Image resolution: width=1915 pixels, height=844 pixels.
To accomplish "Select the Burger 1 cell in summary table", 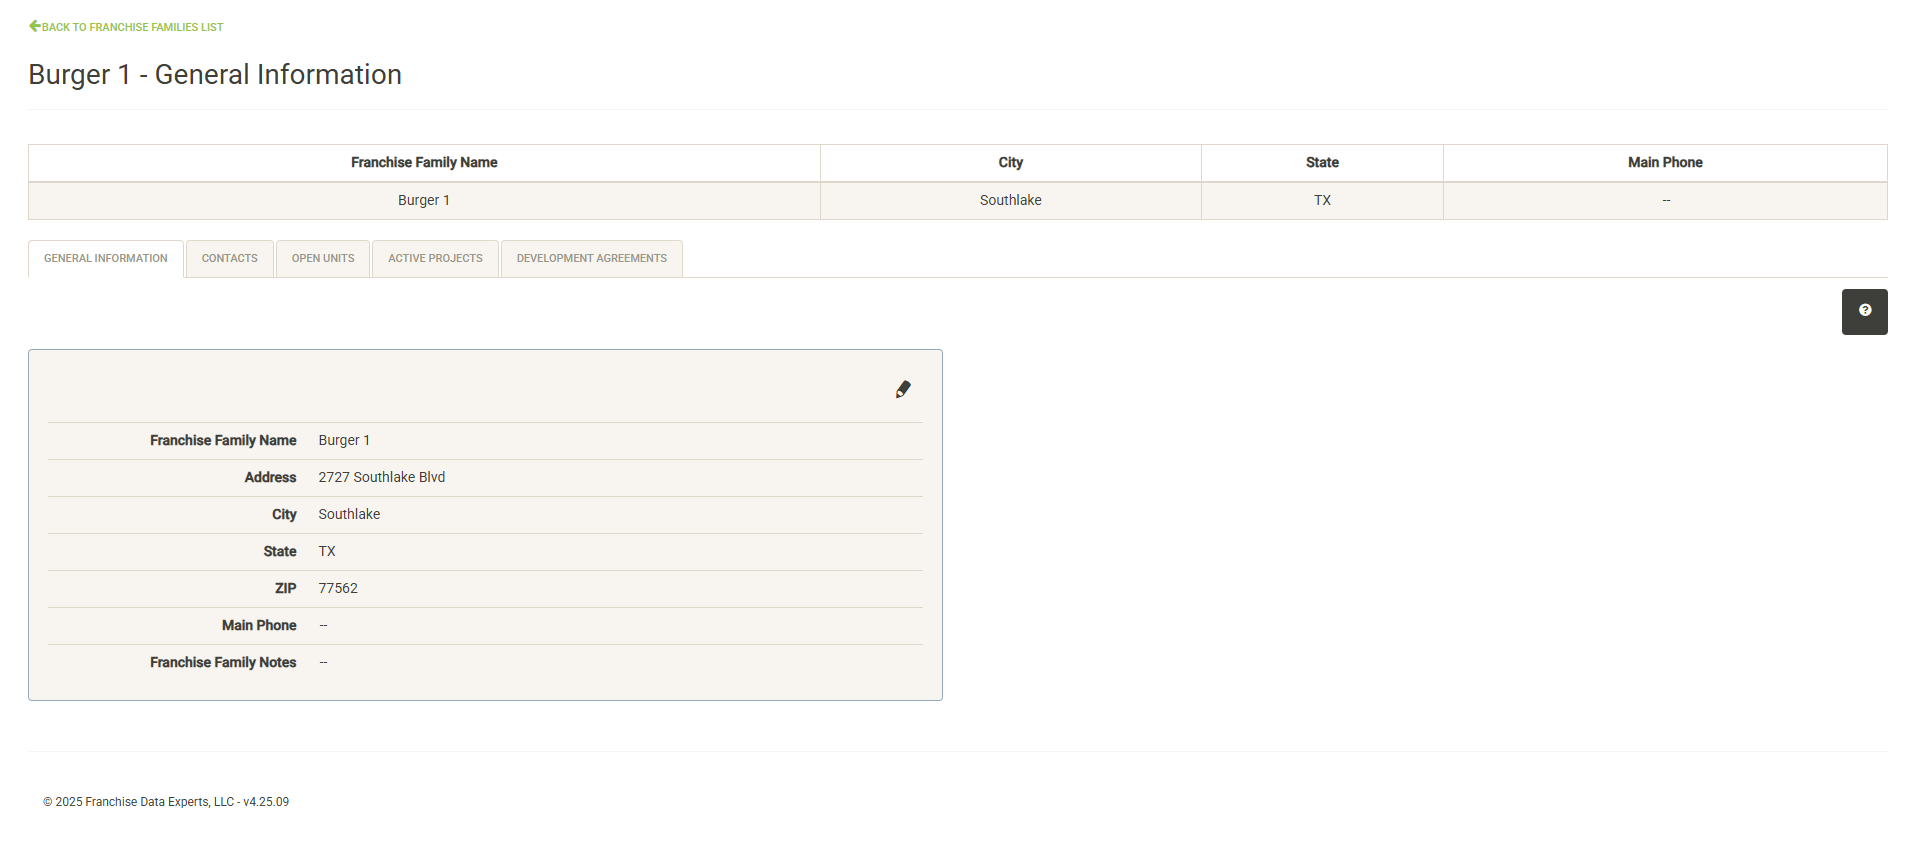I will [424, 201].
